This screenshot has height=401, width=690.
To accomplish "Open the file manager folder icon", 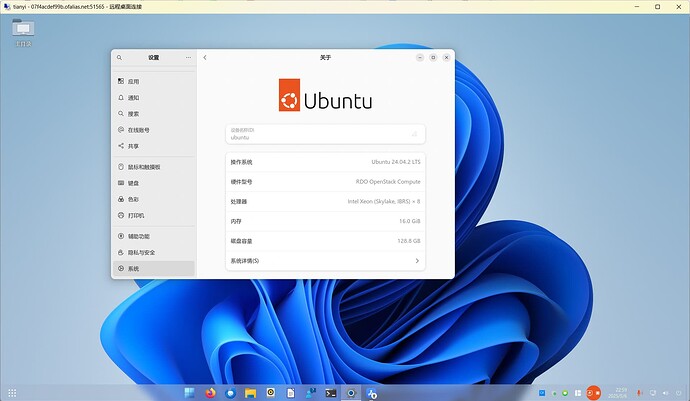I will click(250, 393).
